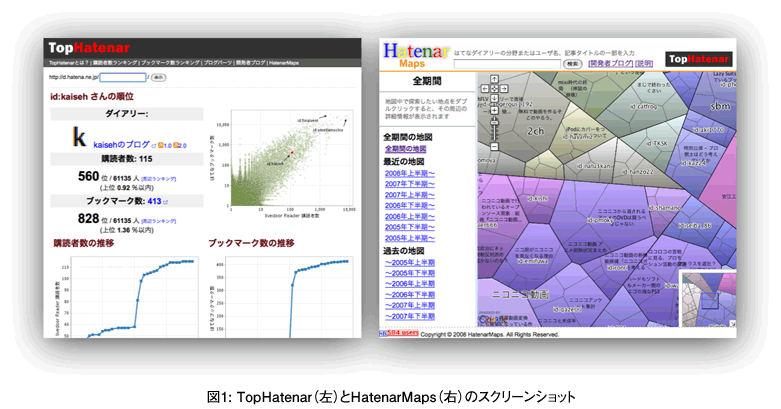This screenshot has height=409, width=781.
Task: Click the id:Kishi label on the map
Action: point(537,198)
